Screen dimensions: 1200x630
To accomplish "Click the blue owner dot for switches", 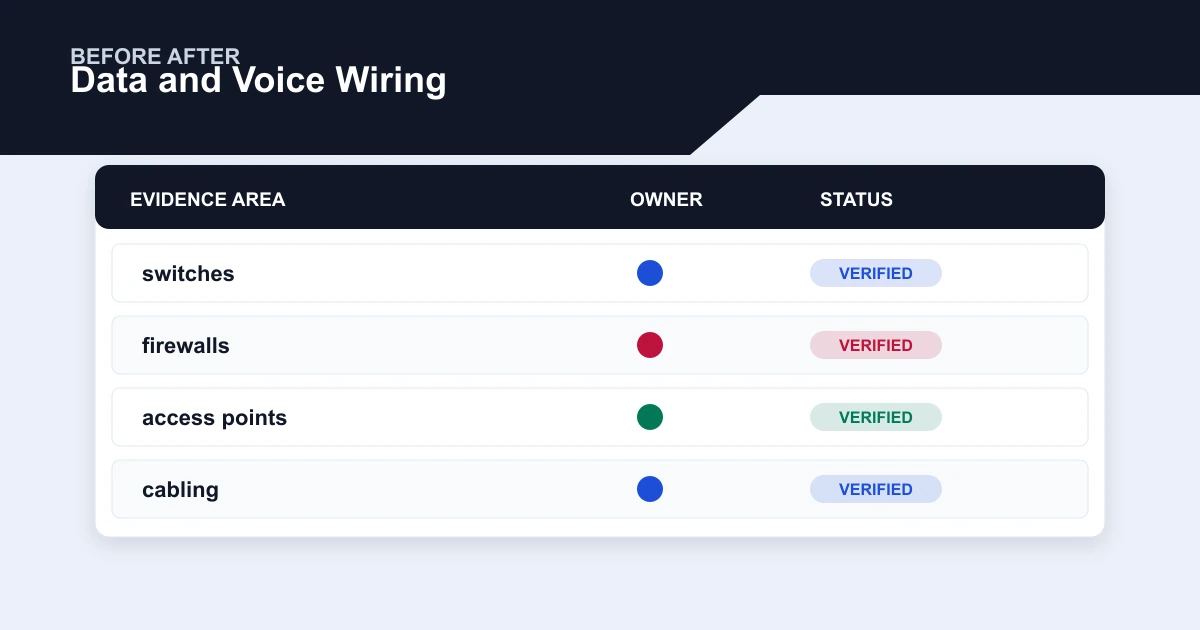I will (x=650, y=273).
